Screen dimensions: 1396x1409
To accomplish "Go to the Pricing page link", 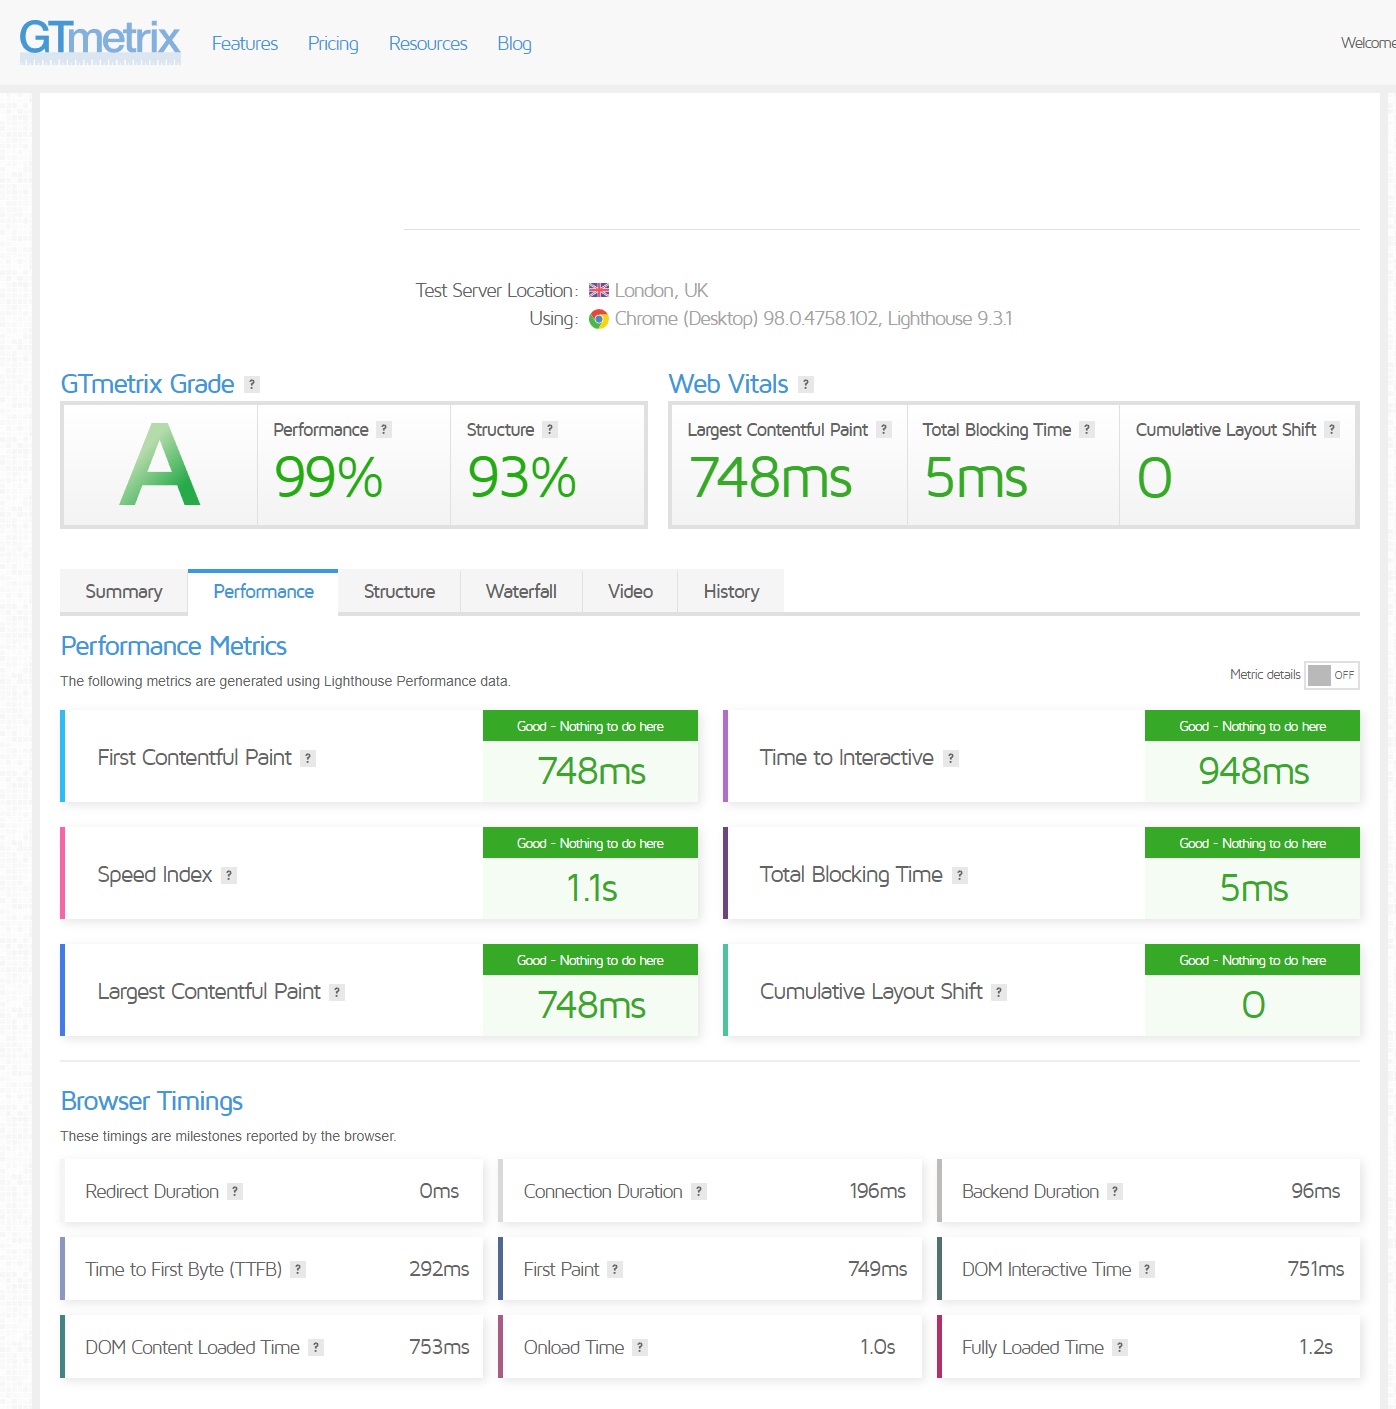I will pyautogui.click(x=333, y=43).
